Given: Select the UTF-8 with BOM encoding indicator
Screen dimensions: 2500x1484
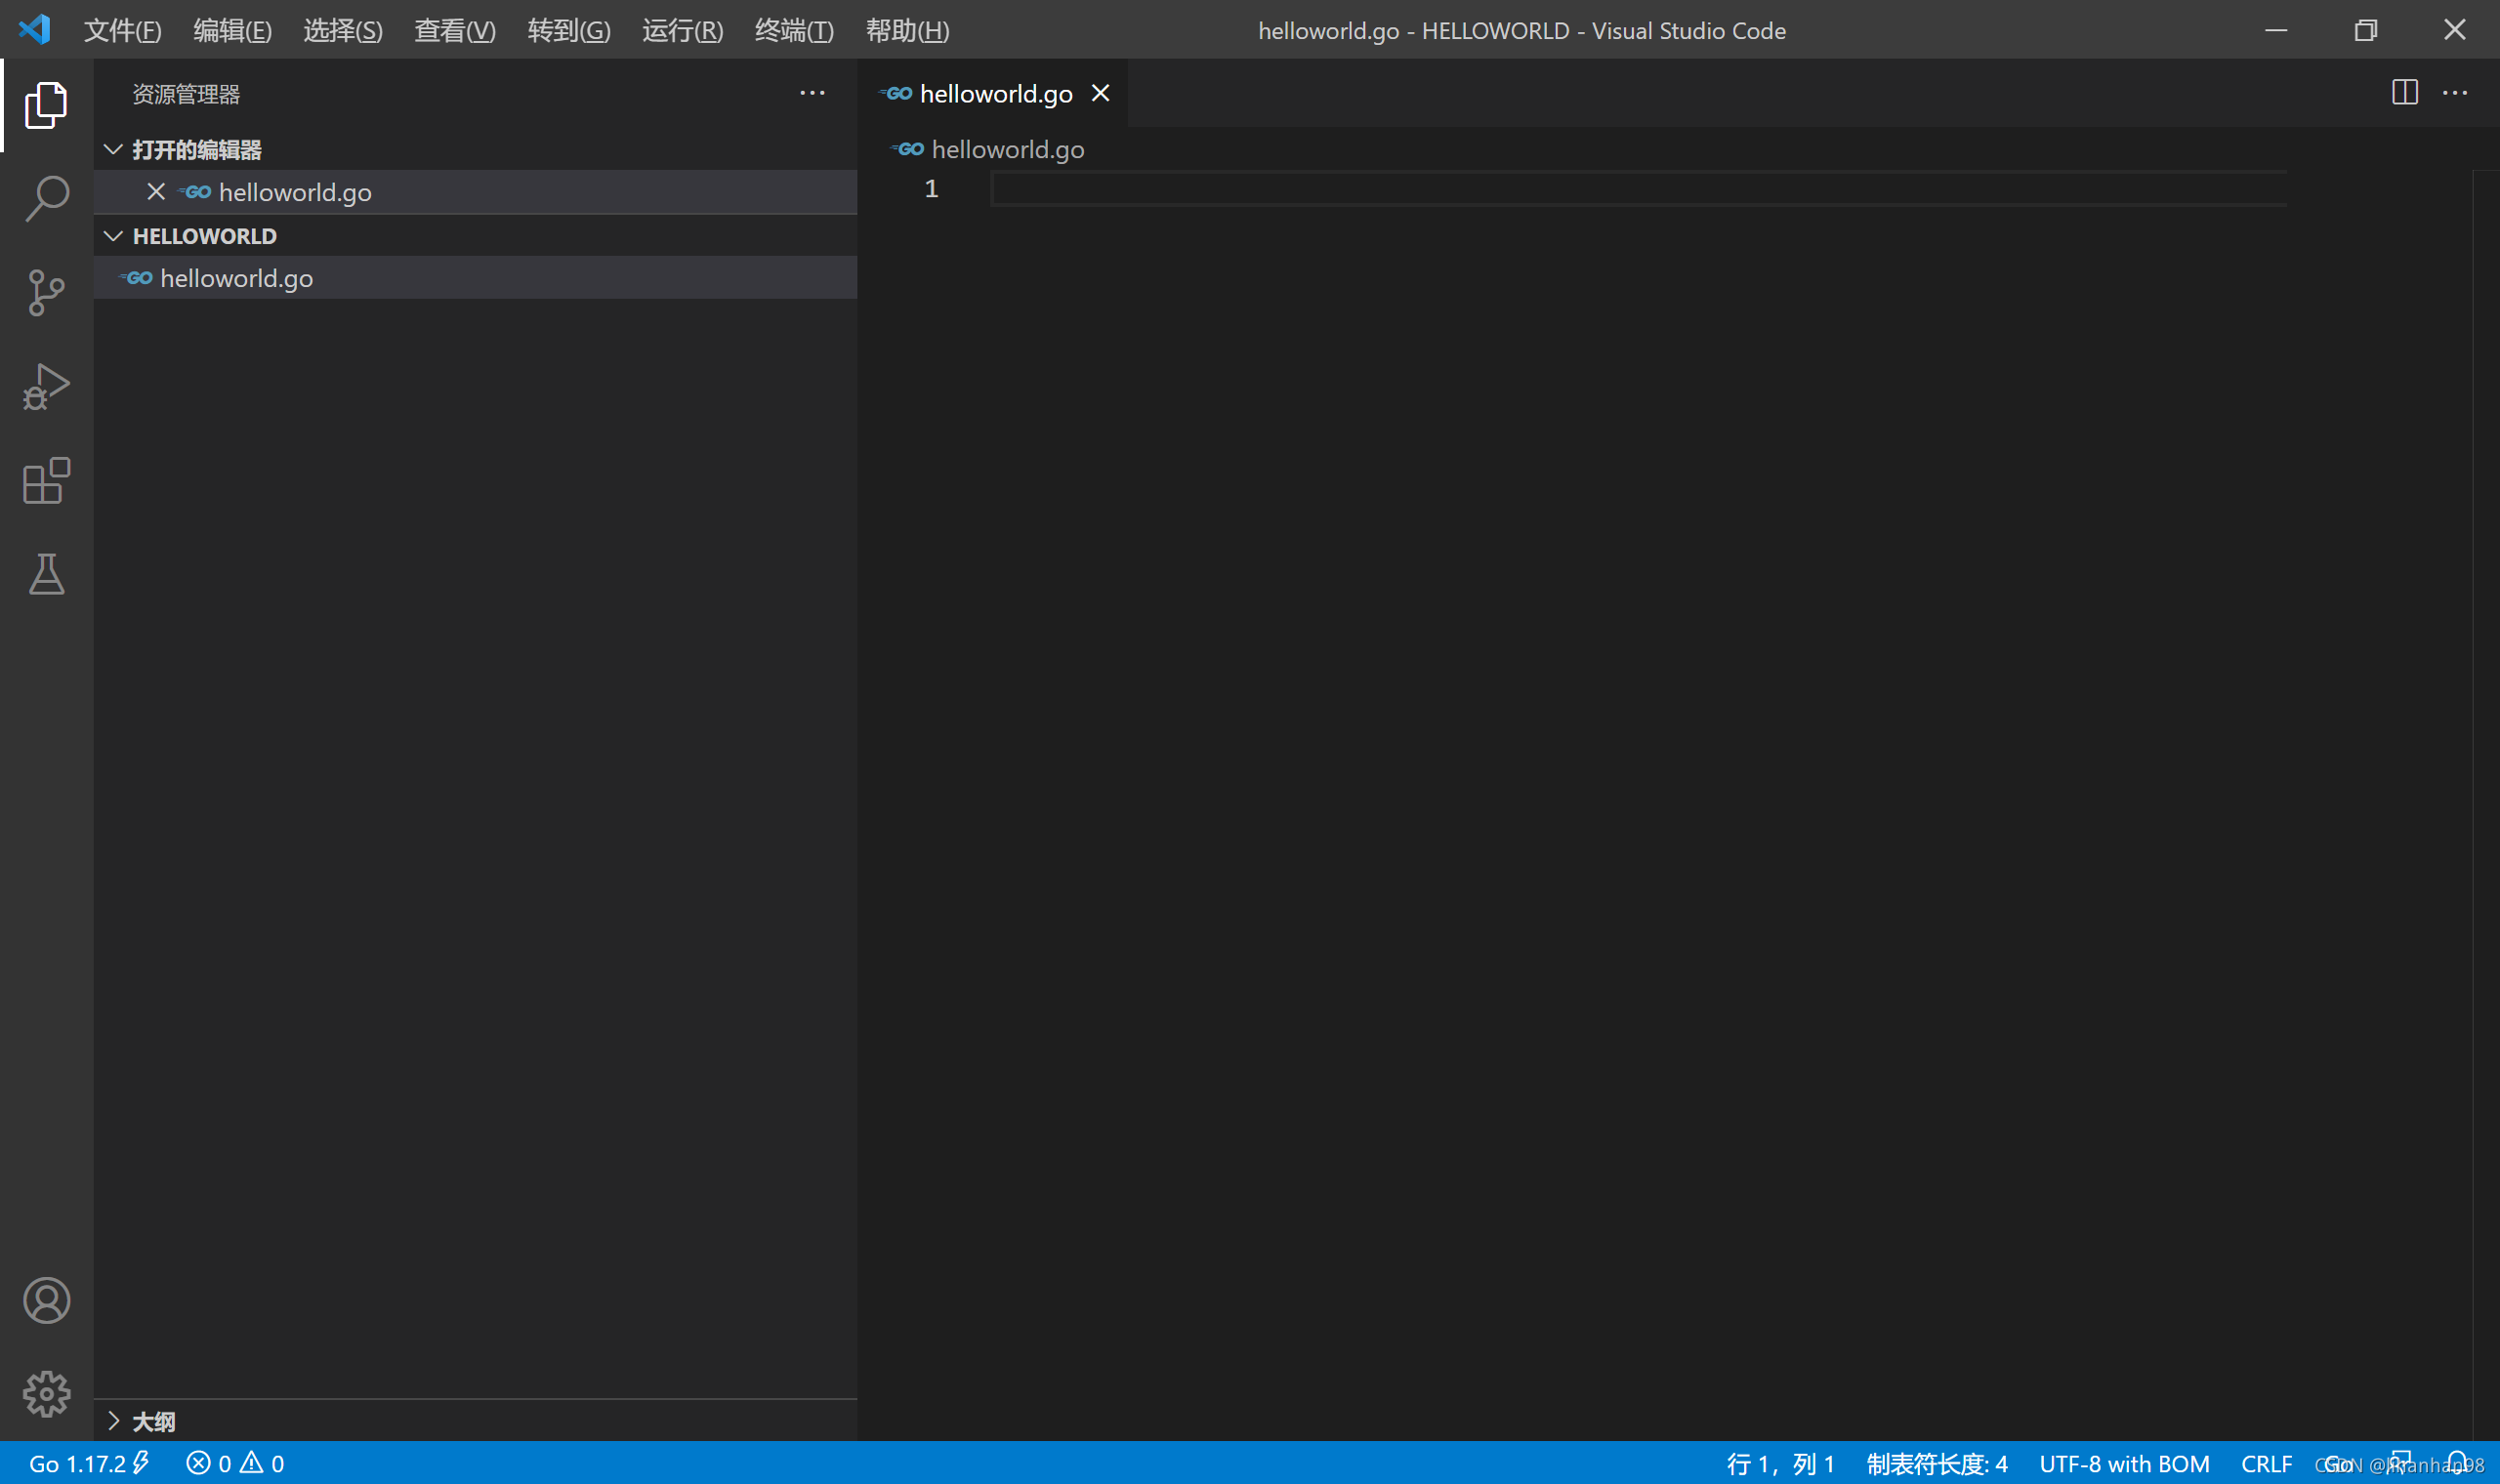Looking at the screenshot, I should tap(2122, 1462).
